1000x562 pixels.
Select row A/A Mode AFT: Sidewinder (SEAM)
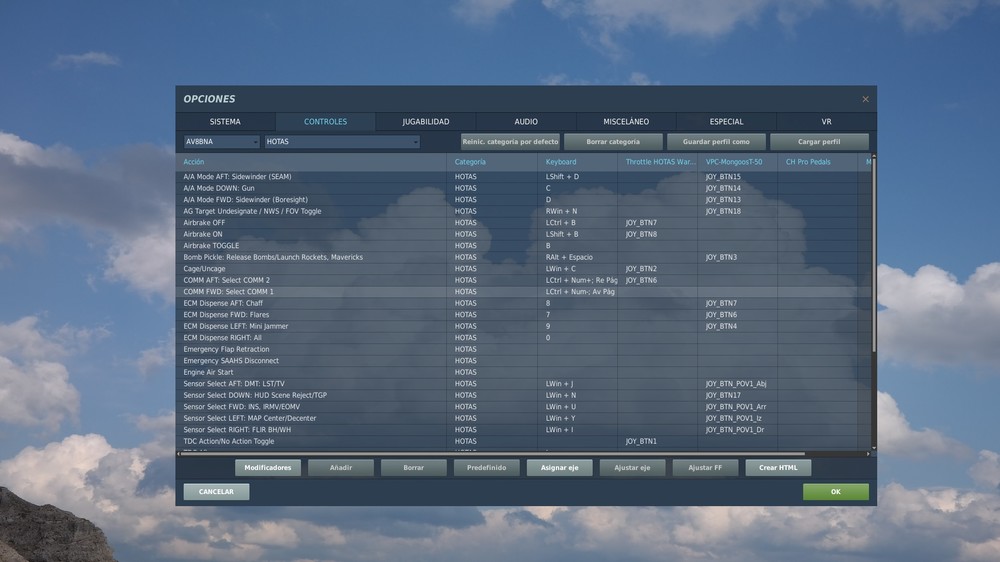524,177
